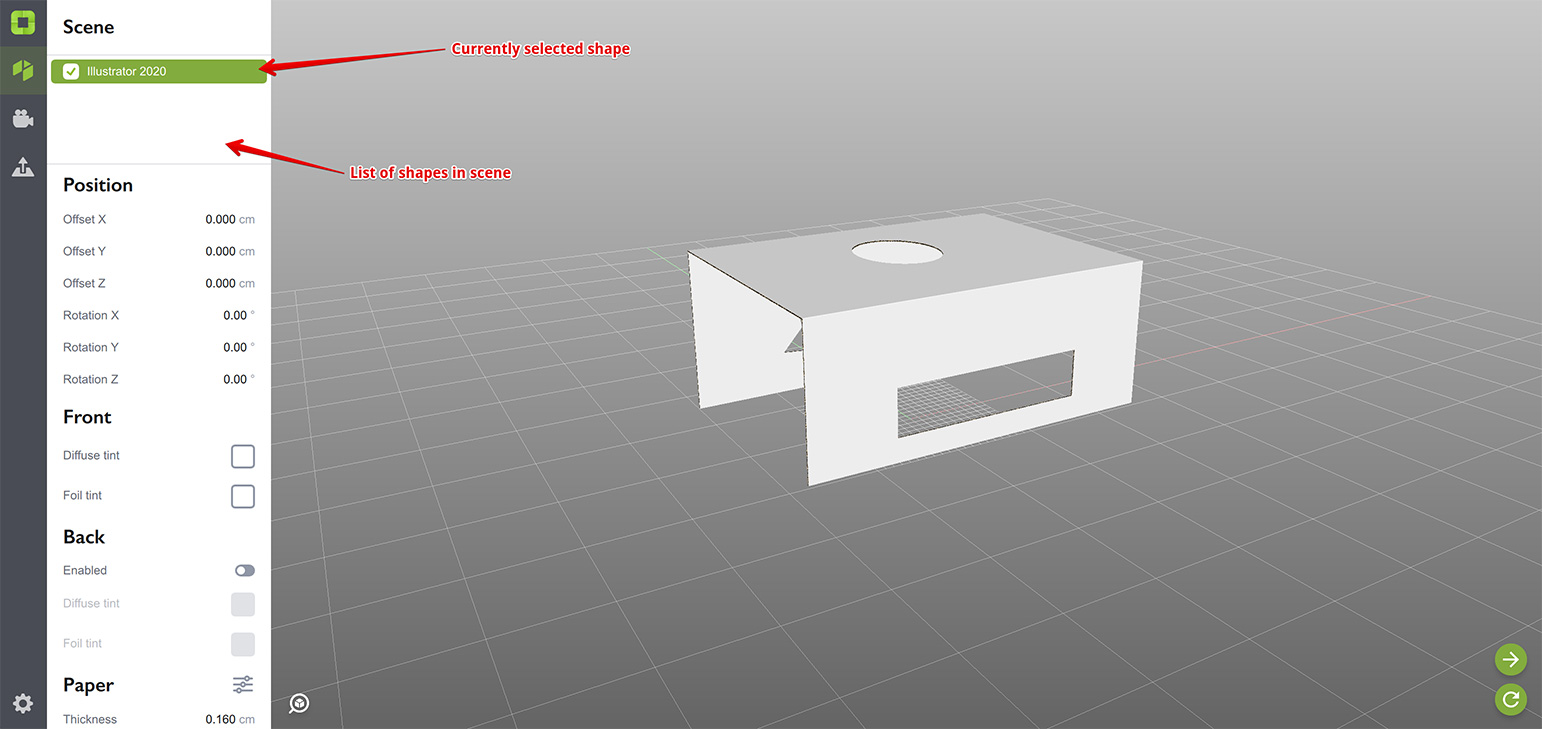Open the Scene shapes panel icon
Image resolution: width=1542 pixels, height=729 pixels.
(23, 70)
